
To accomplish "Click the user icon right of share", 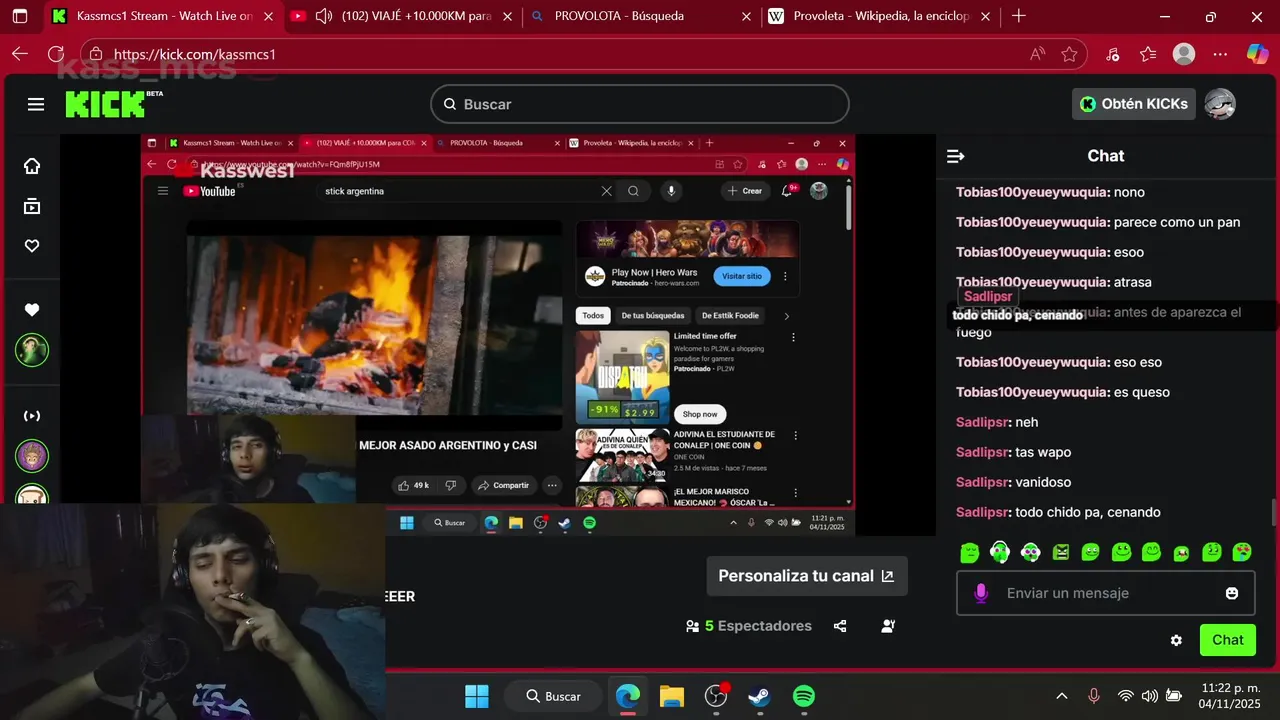I will 888,626.
